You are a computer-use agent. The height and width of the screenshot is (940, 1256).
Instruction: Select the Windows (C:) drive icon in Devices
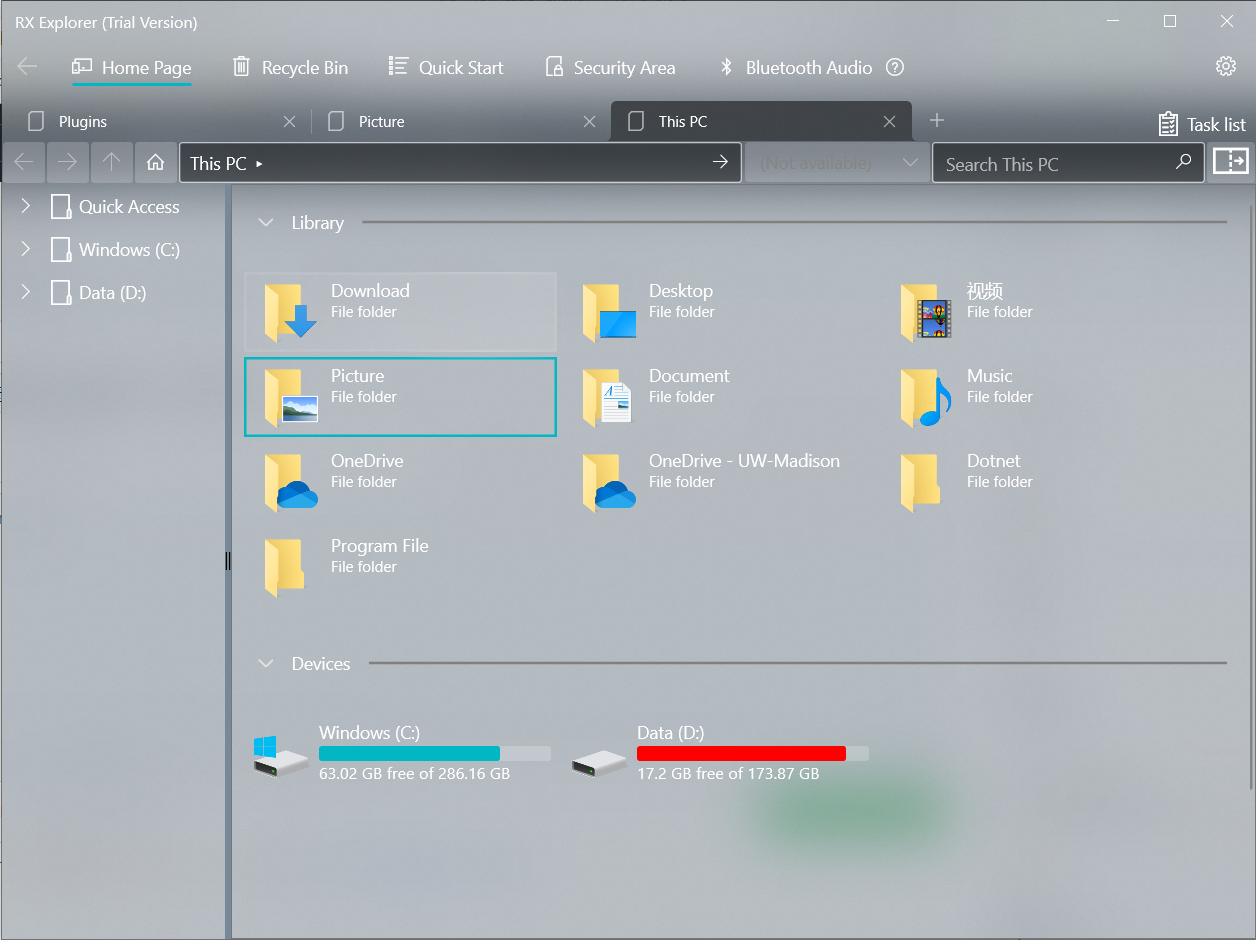pos(280,756)
